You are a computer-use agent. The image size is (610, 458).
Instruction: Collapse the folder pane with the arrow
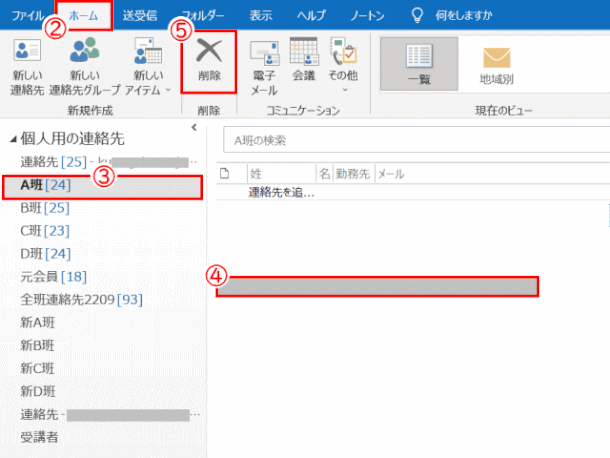tap(194, 127)
